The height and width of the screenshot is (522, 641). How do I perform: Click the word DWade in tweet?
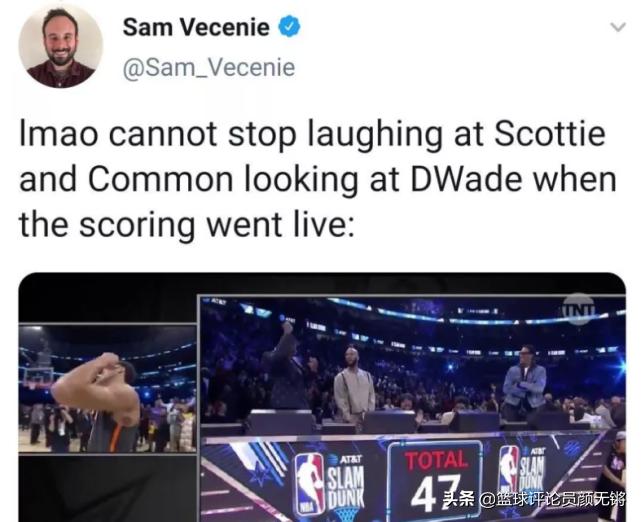click(x=466, y=179)
